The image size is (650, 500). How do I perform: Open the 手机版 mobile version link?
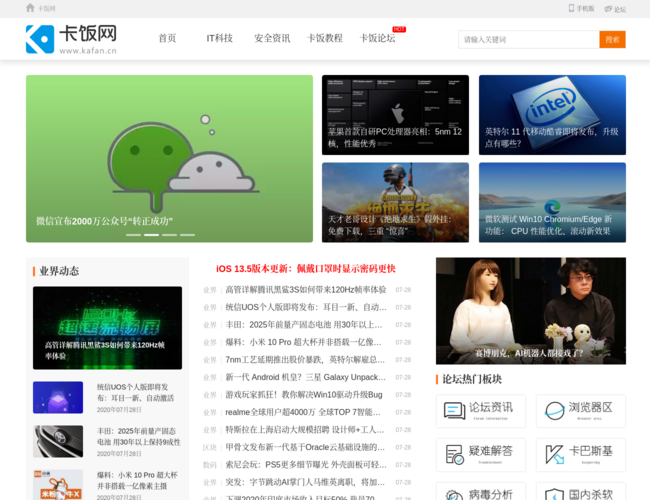click(582, 8)
